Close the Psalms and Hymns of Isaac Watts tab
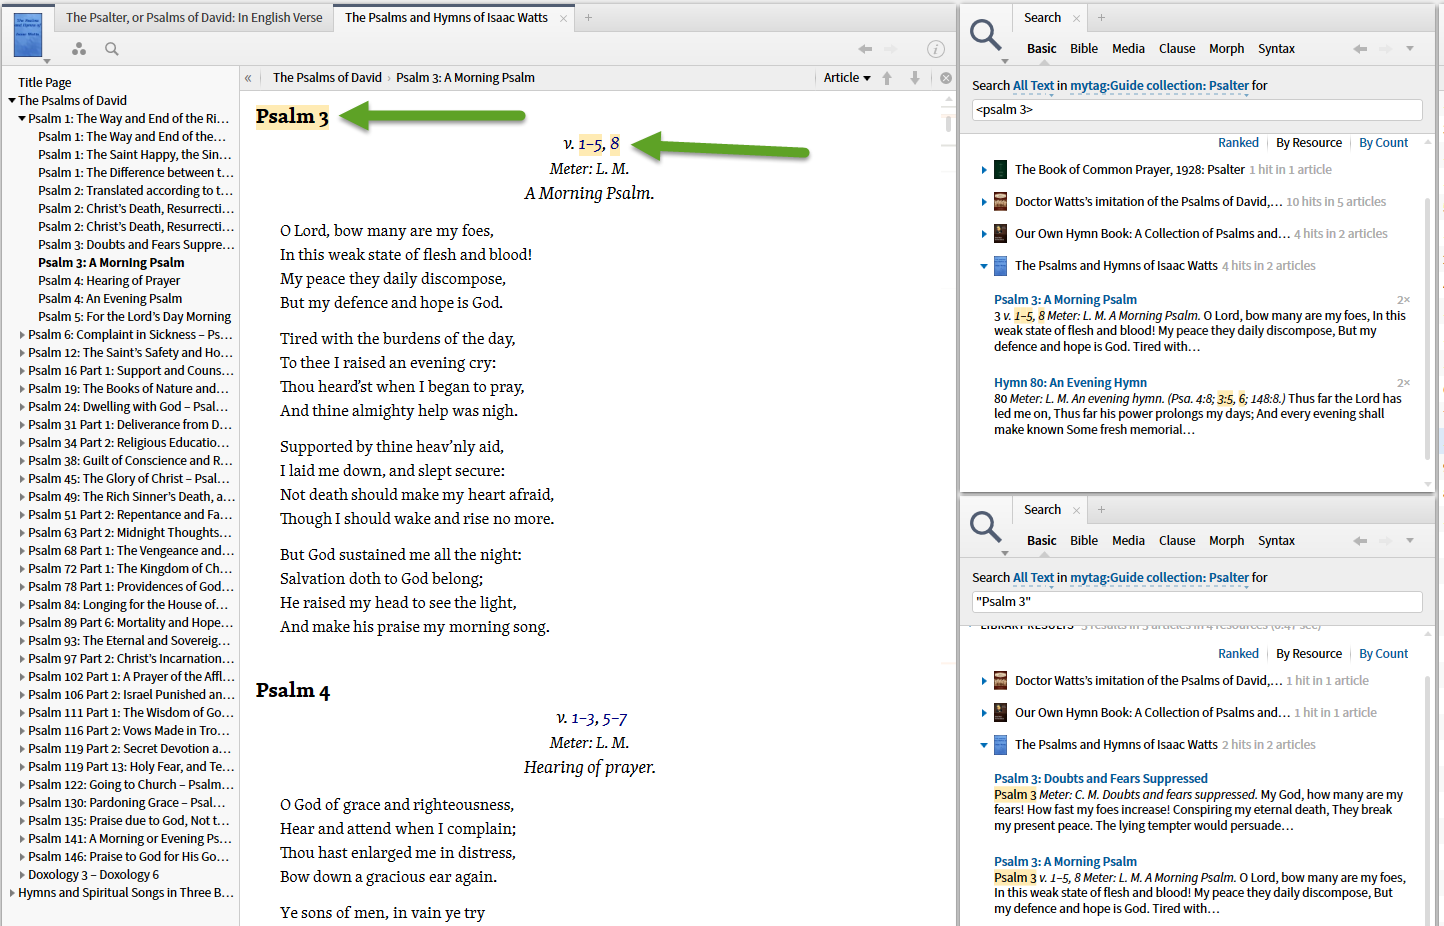The height and width of the screenshot is (926, 1444). 563,18
